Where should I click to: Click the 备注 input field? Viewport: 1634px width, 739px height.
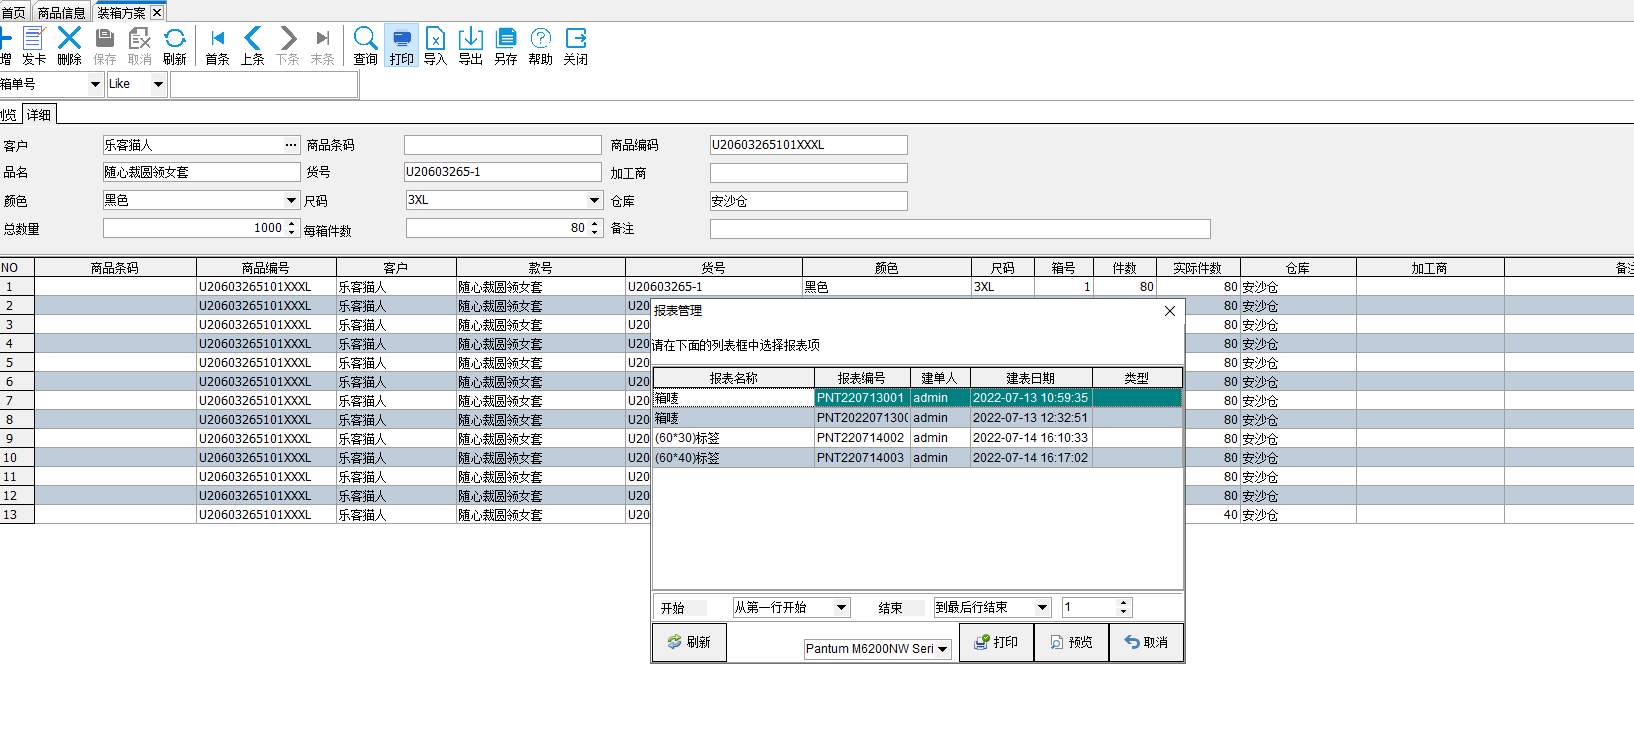[960, 229]
